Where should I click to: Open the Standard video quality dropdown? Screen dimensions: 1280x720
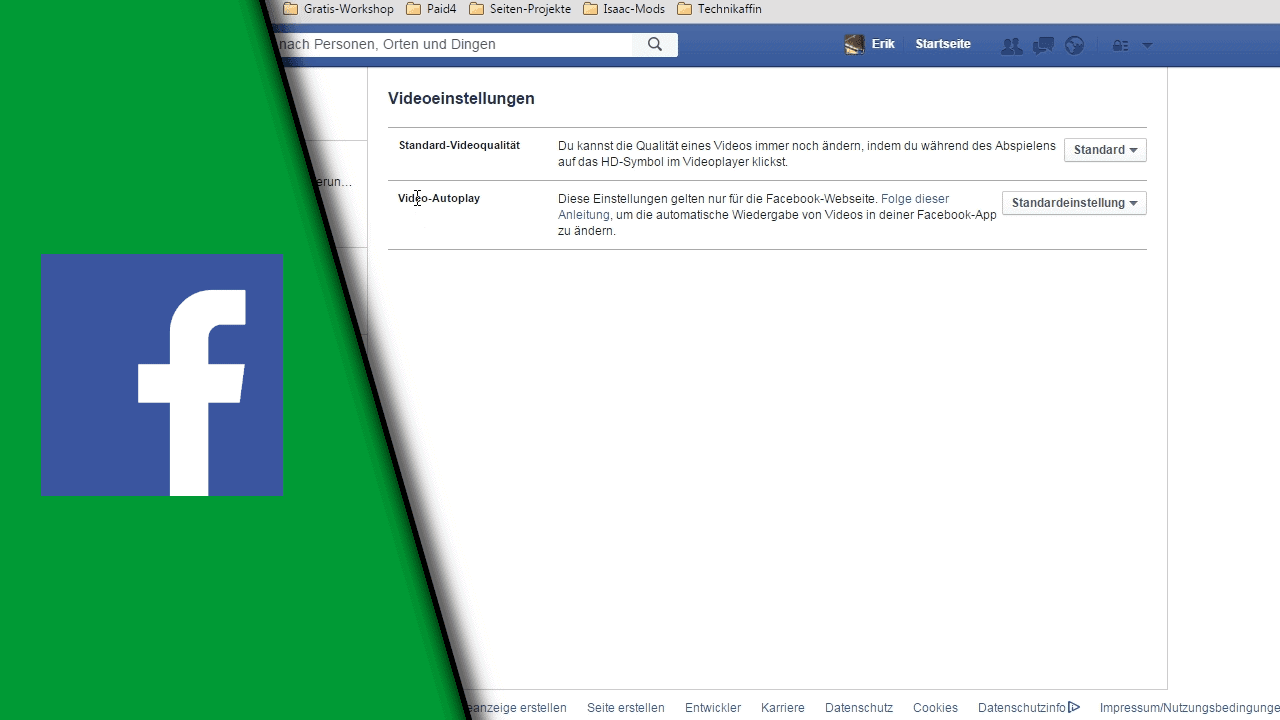(1105, 150)
